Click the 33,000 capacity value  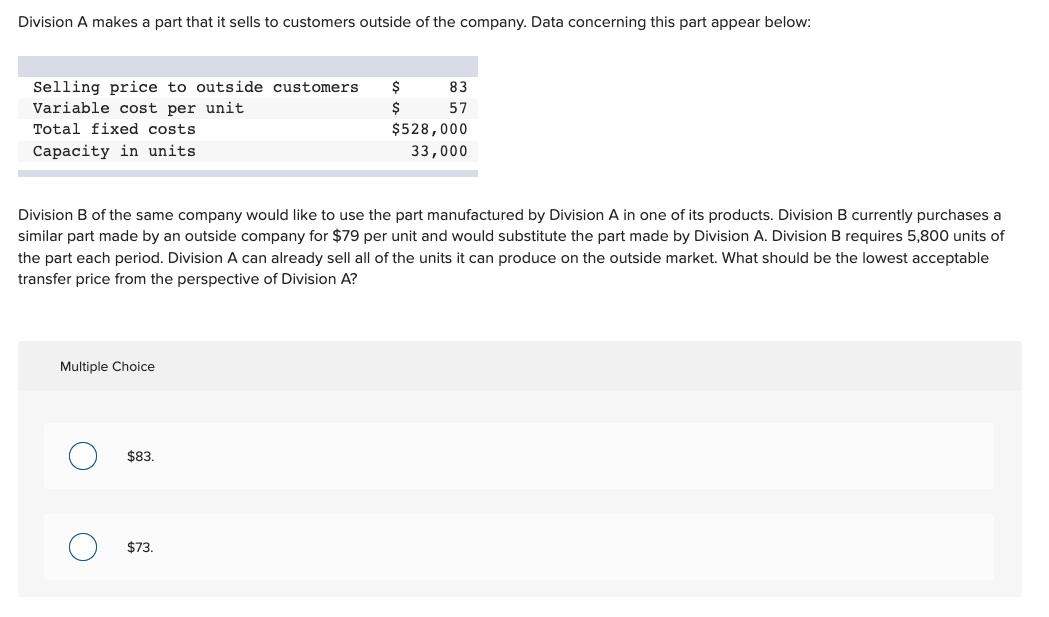coord(440,151)
